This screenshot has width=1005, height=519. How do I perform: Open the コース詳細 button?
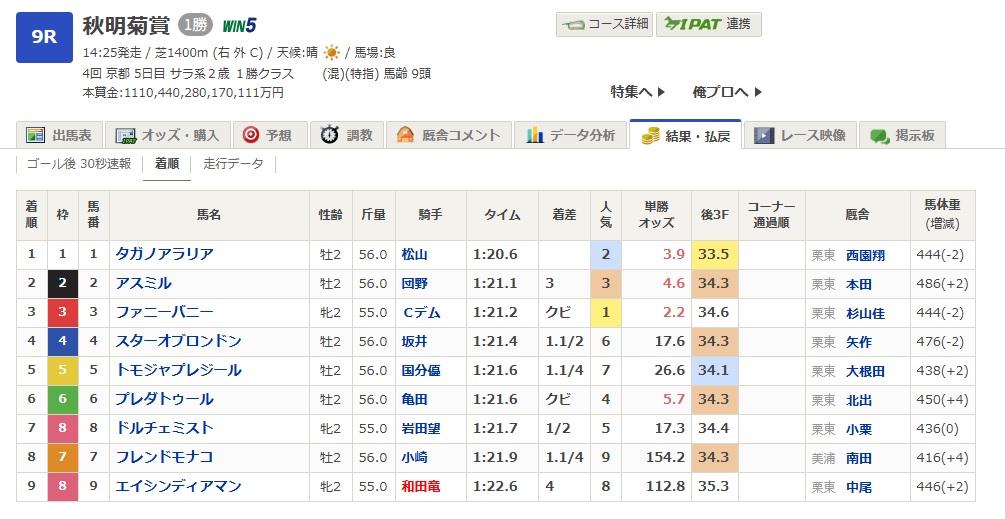604,25
